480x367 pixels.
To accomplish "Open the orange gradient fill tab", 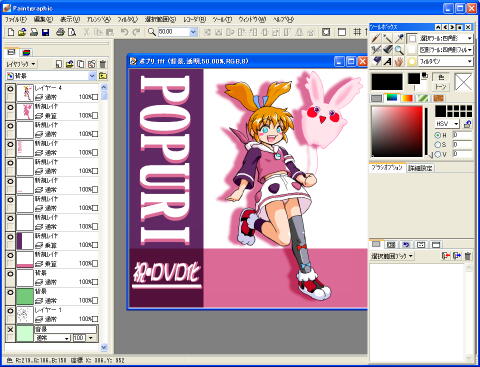I will click(x=406, y=98).
